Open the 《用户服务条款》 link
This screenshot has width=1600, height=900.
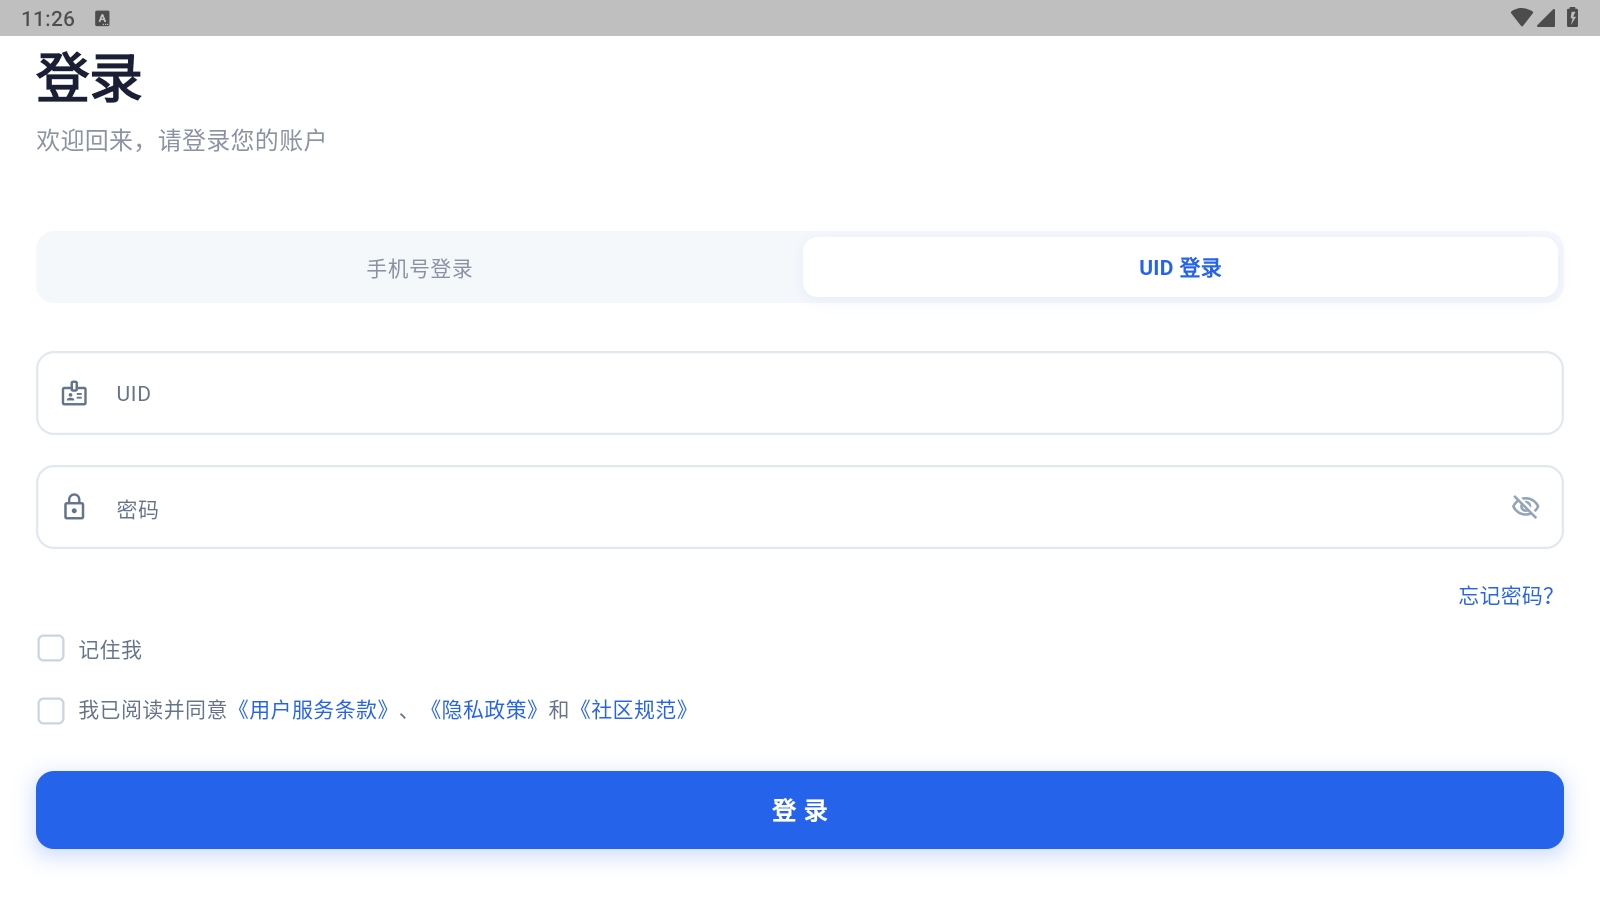313,710
